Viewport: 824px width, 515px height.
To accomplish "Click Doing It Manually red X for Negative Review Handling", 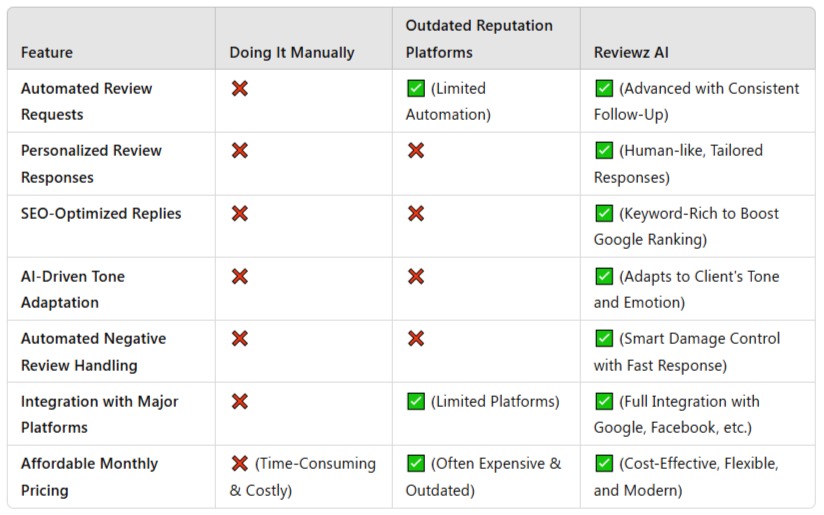I will click(240, 339).
